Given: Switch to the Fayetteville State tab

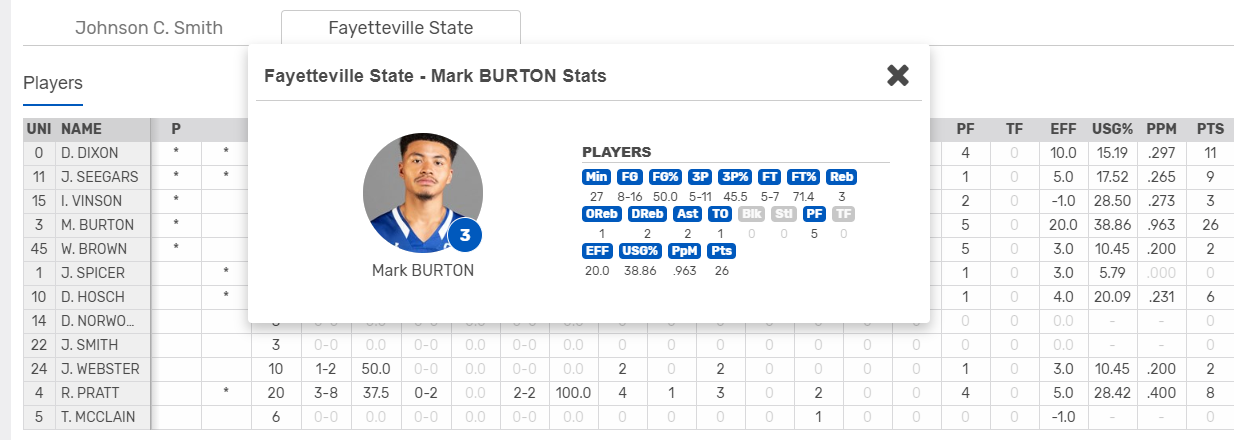Looking at the screenshot, I should pos(401,27).
